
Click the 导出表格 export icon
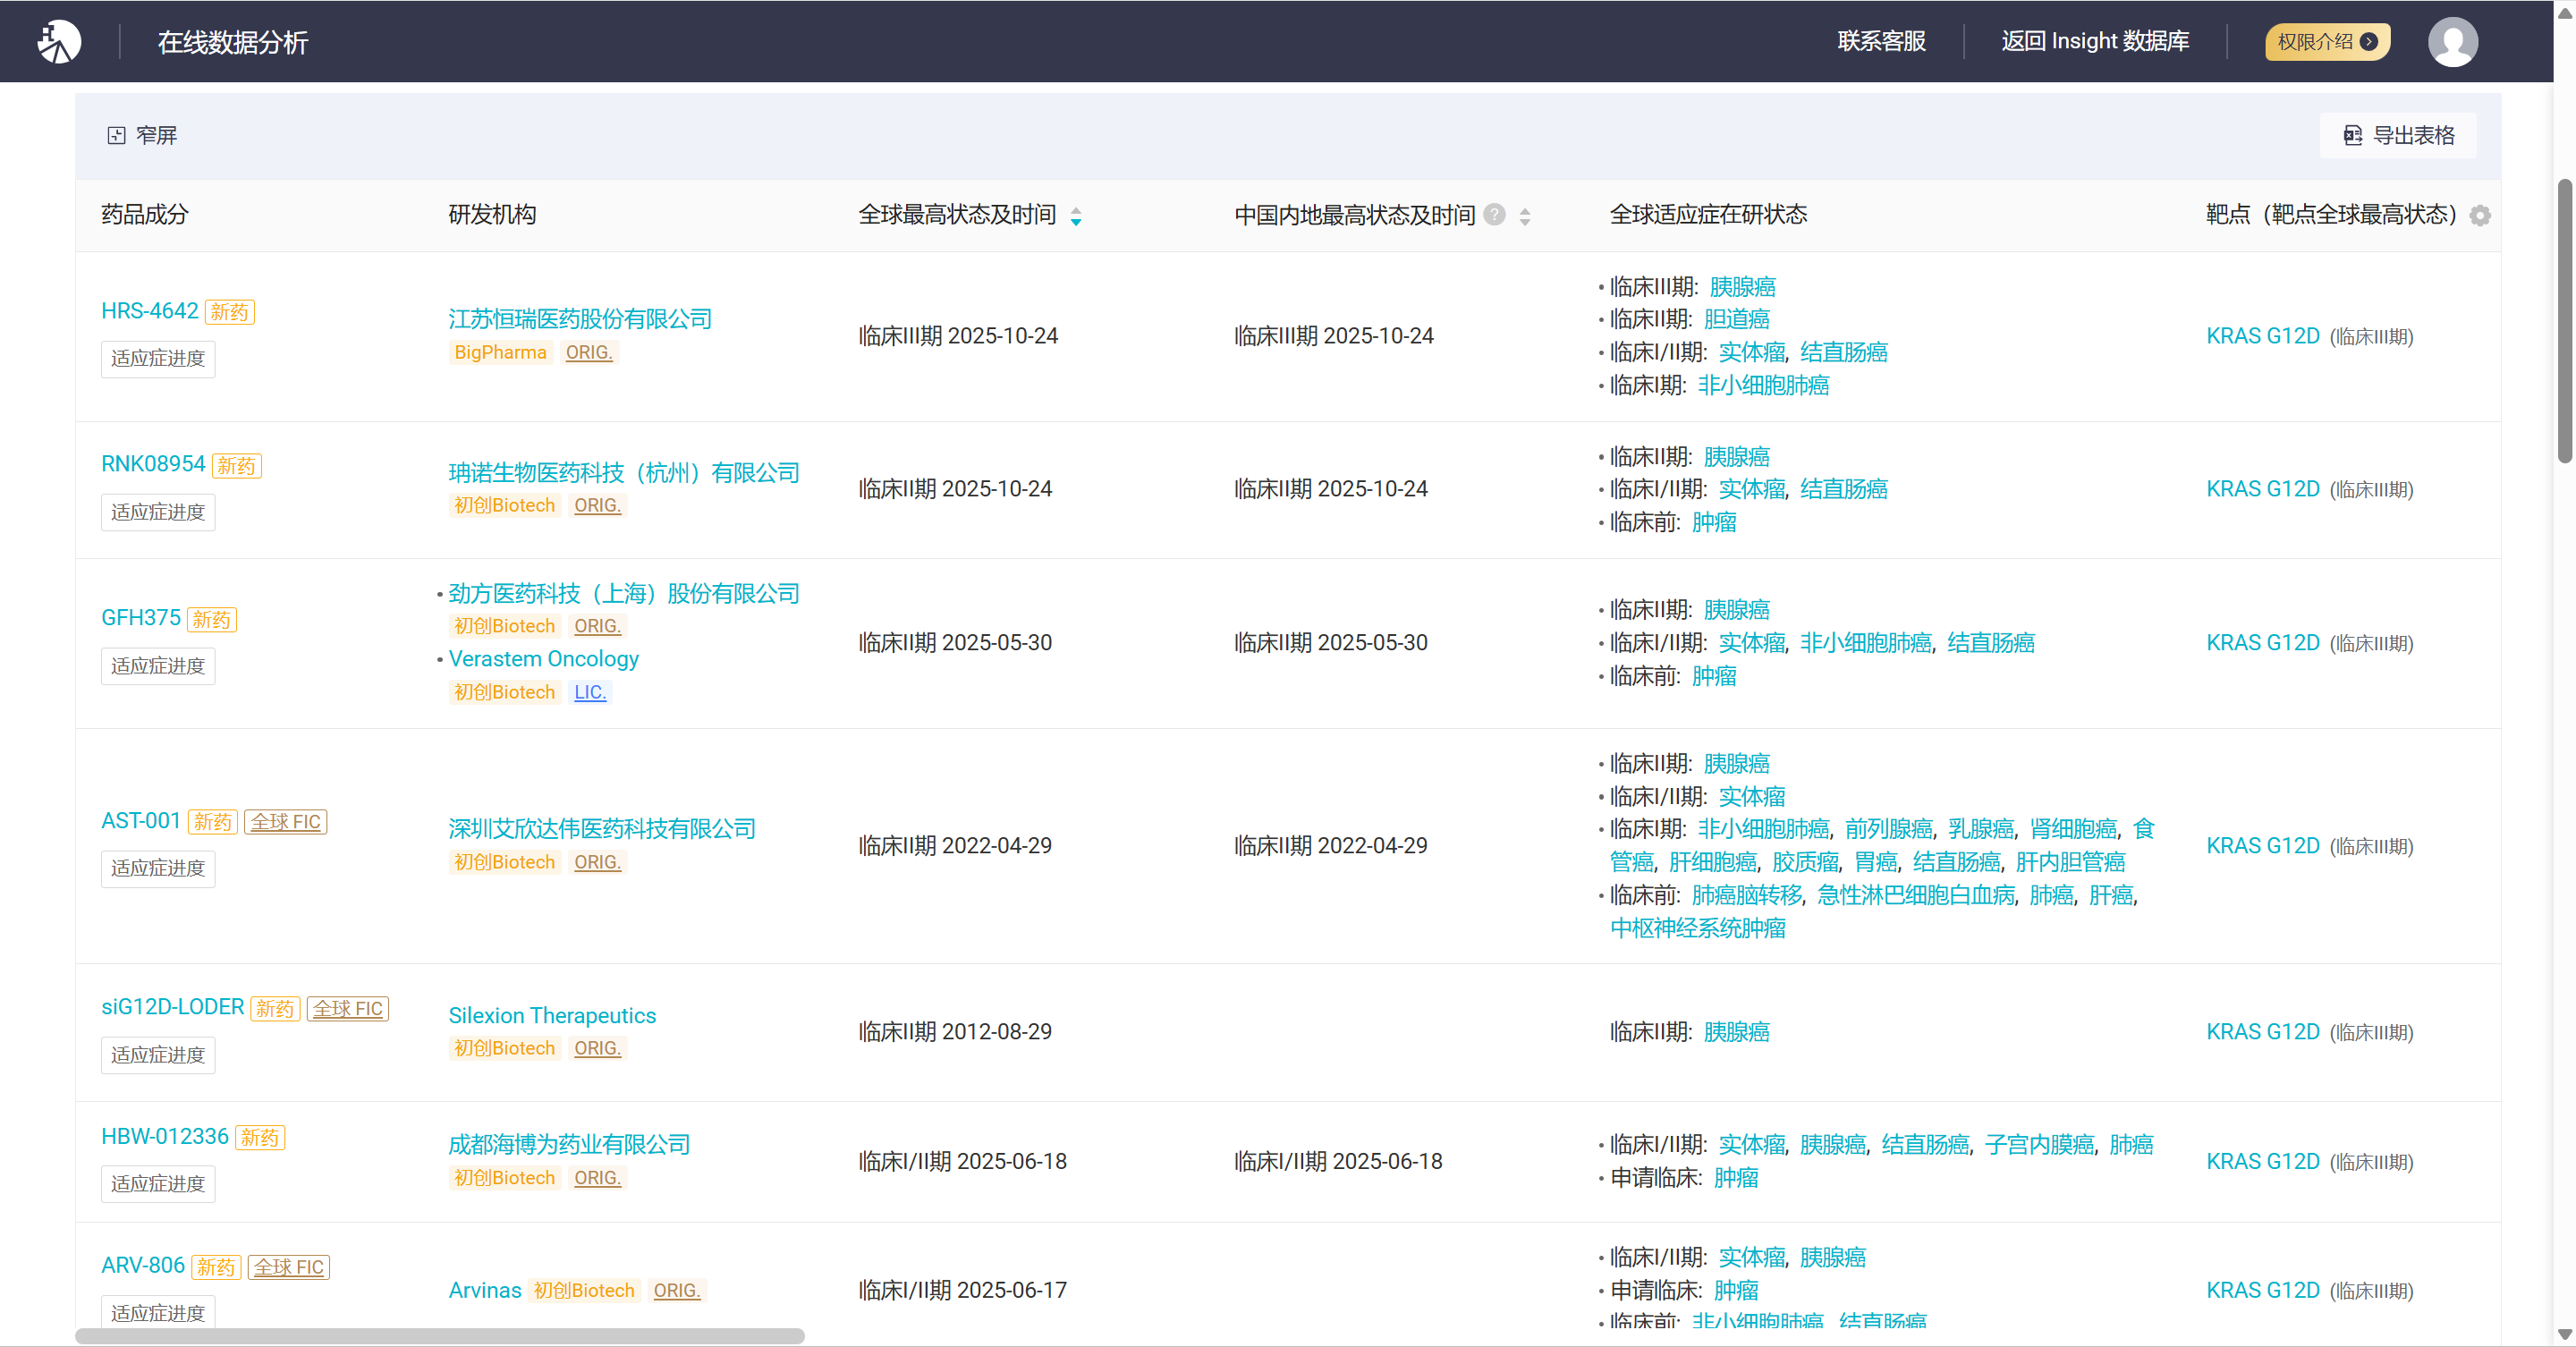coord(2352,136)
